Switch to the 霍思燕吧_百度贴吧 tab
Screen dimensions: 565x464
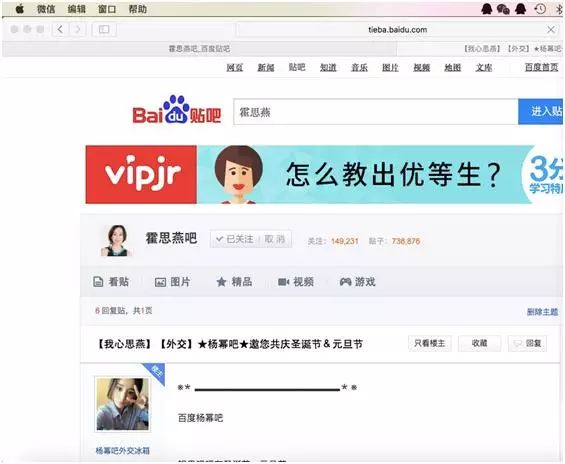click(x=199, y=49)
